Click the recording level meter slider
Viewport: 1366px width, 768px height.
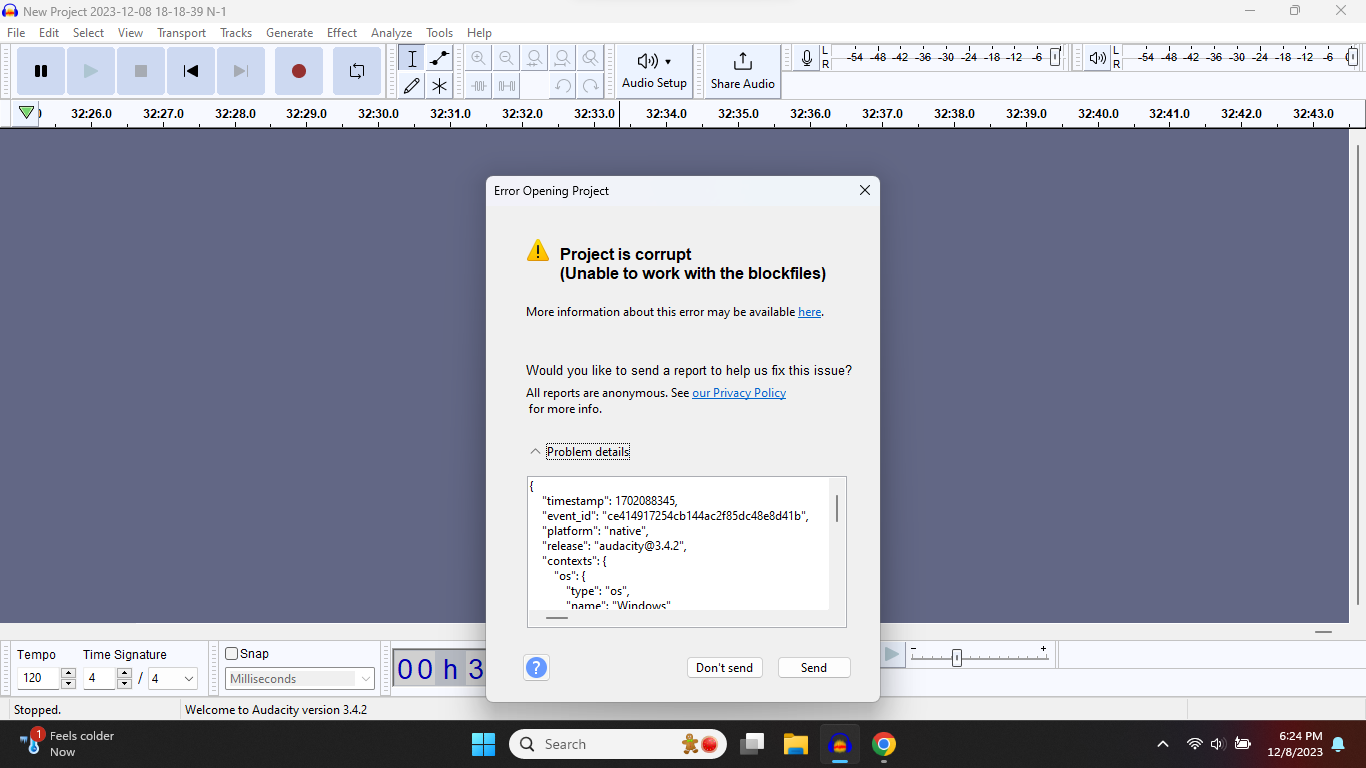(1054, 58)
